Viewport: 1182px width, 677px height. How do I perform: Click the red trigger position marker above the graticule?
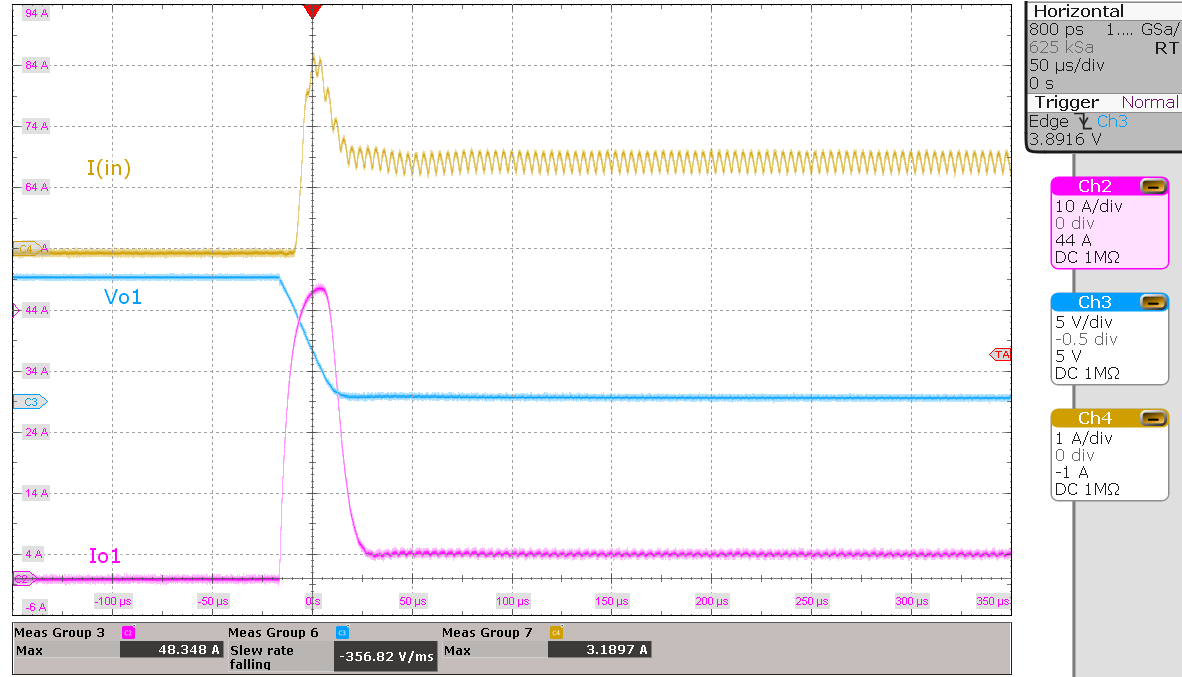tap(312, 10)
